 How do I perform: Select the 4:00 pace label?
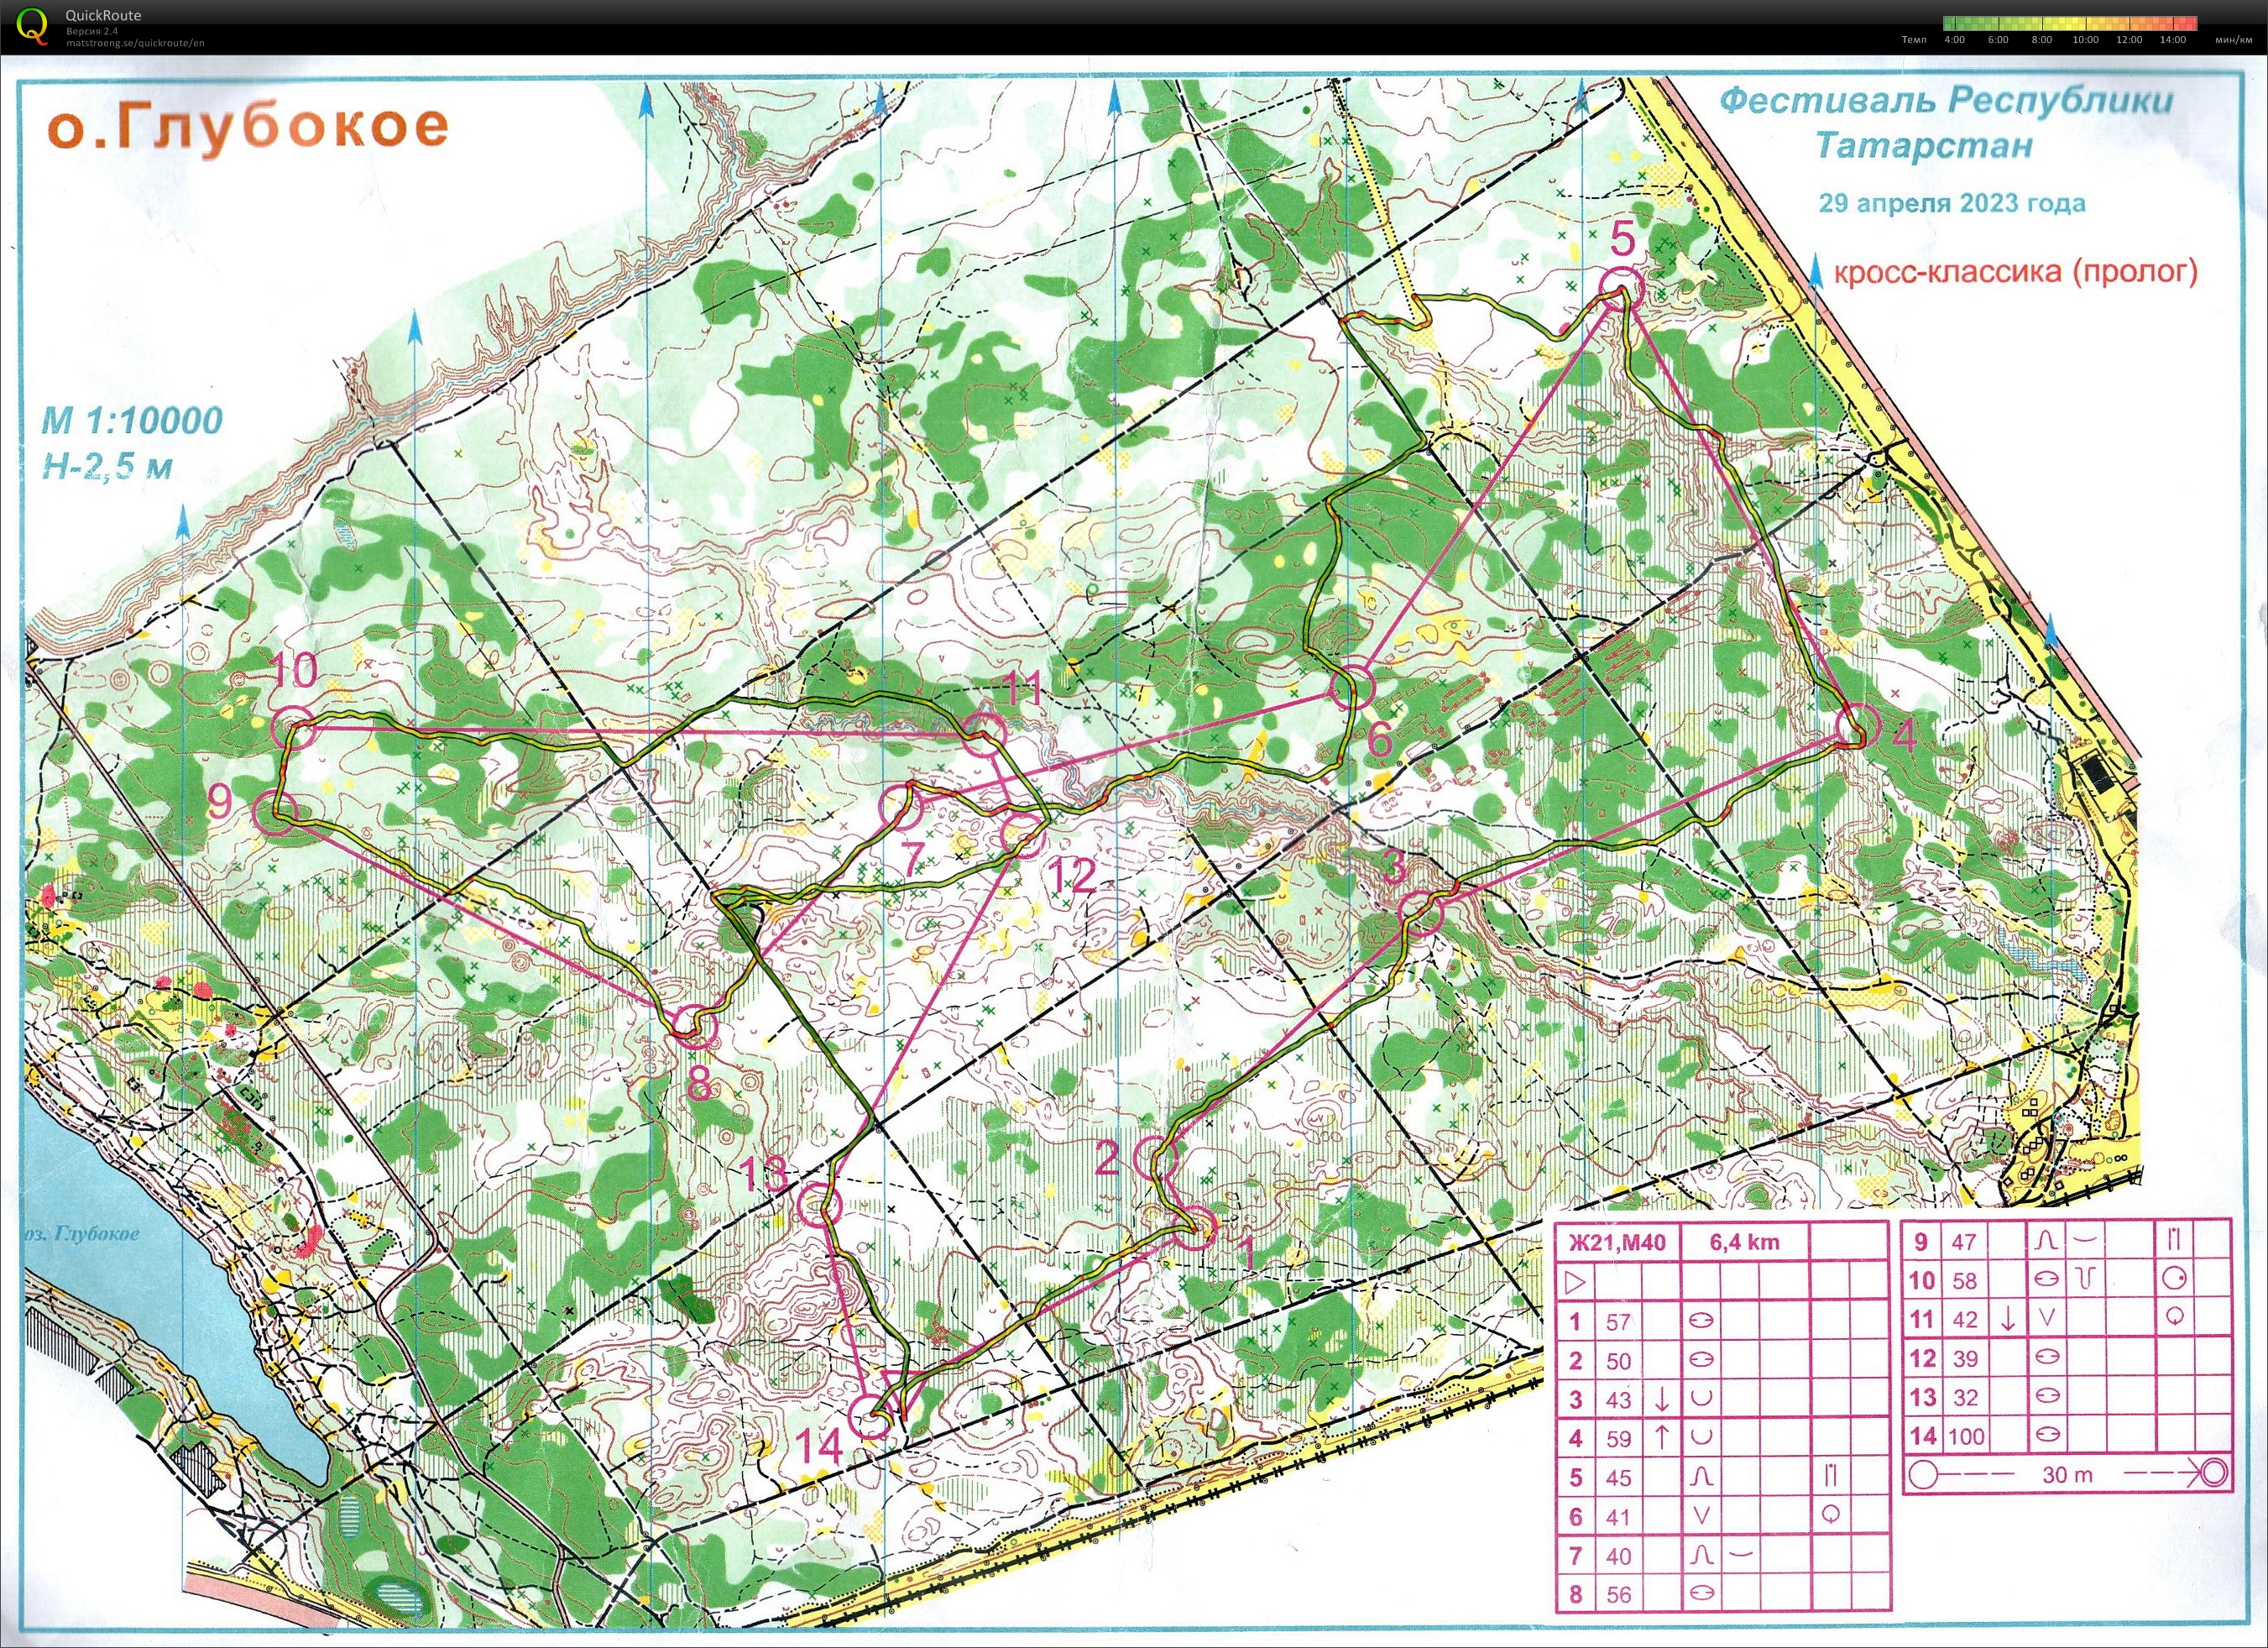pyautogui.click(x=1953, y=40)
